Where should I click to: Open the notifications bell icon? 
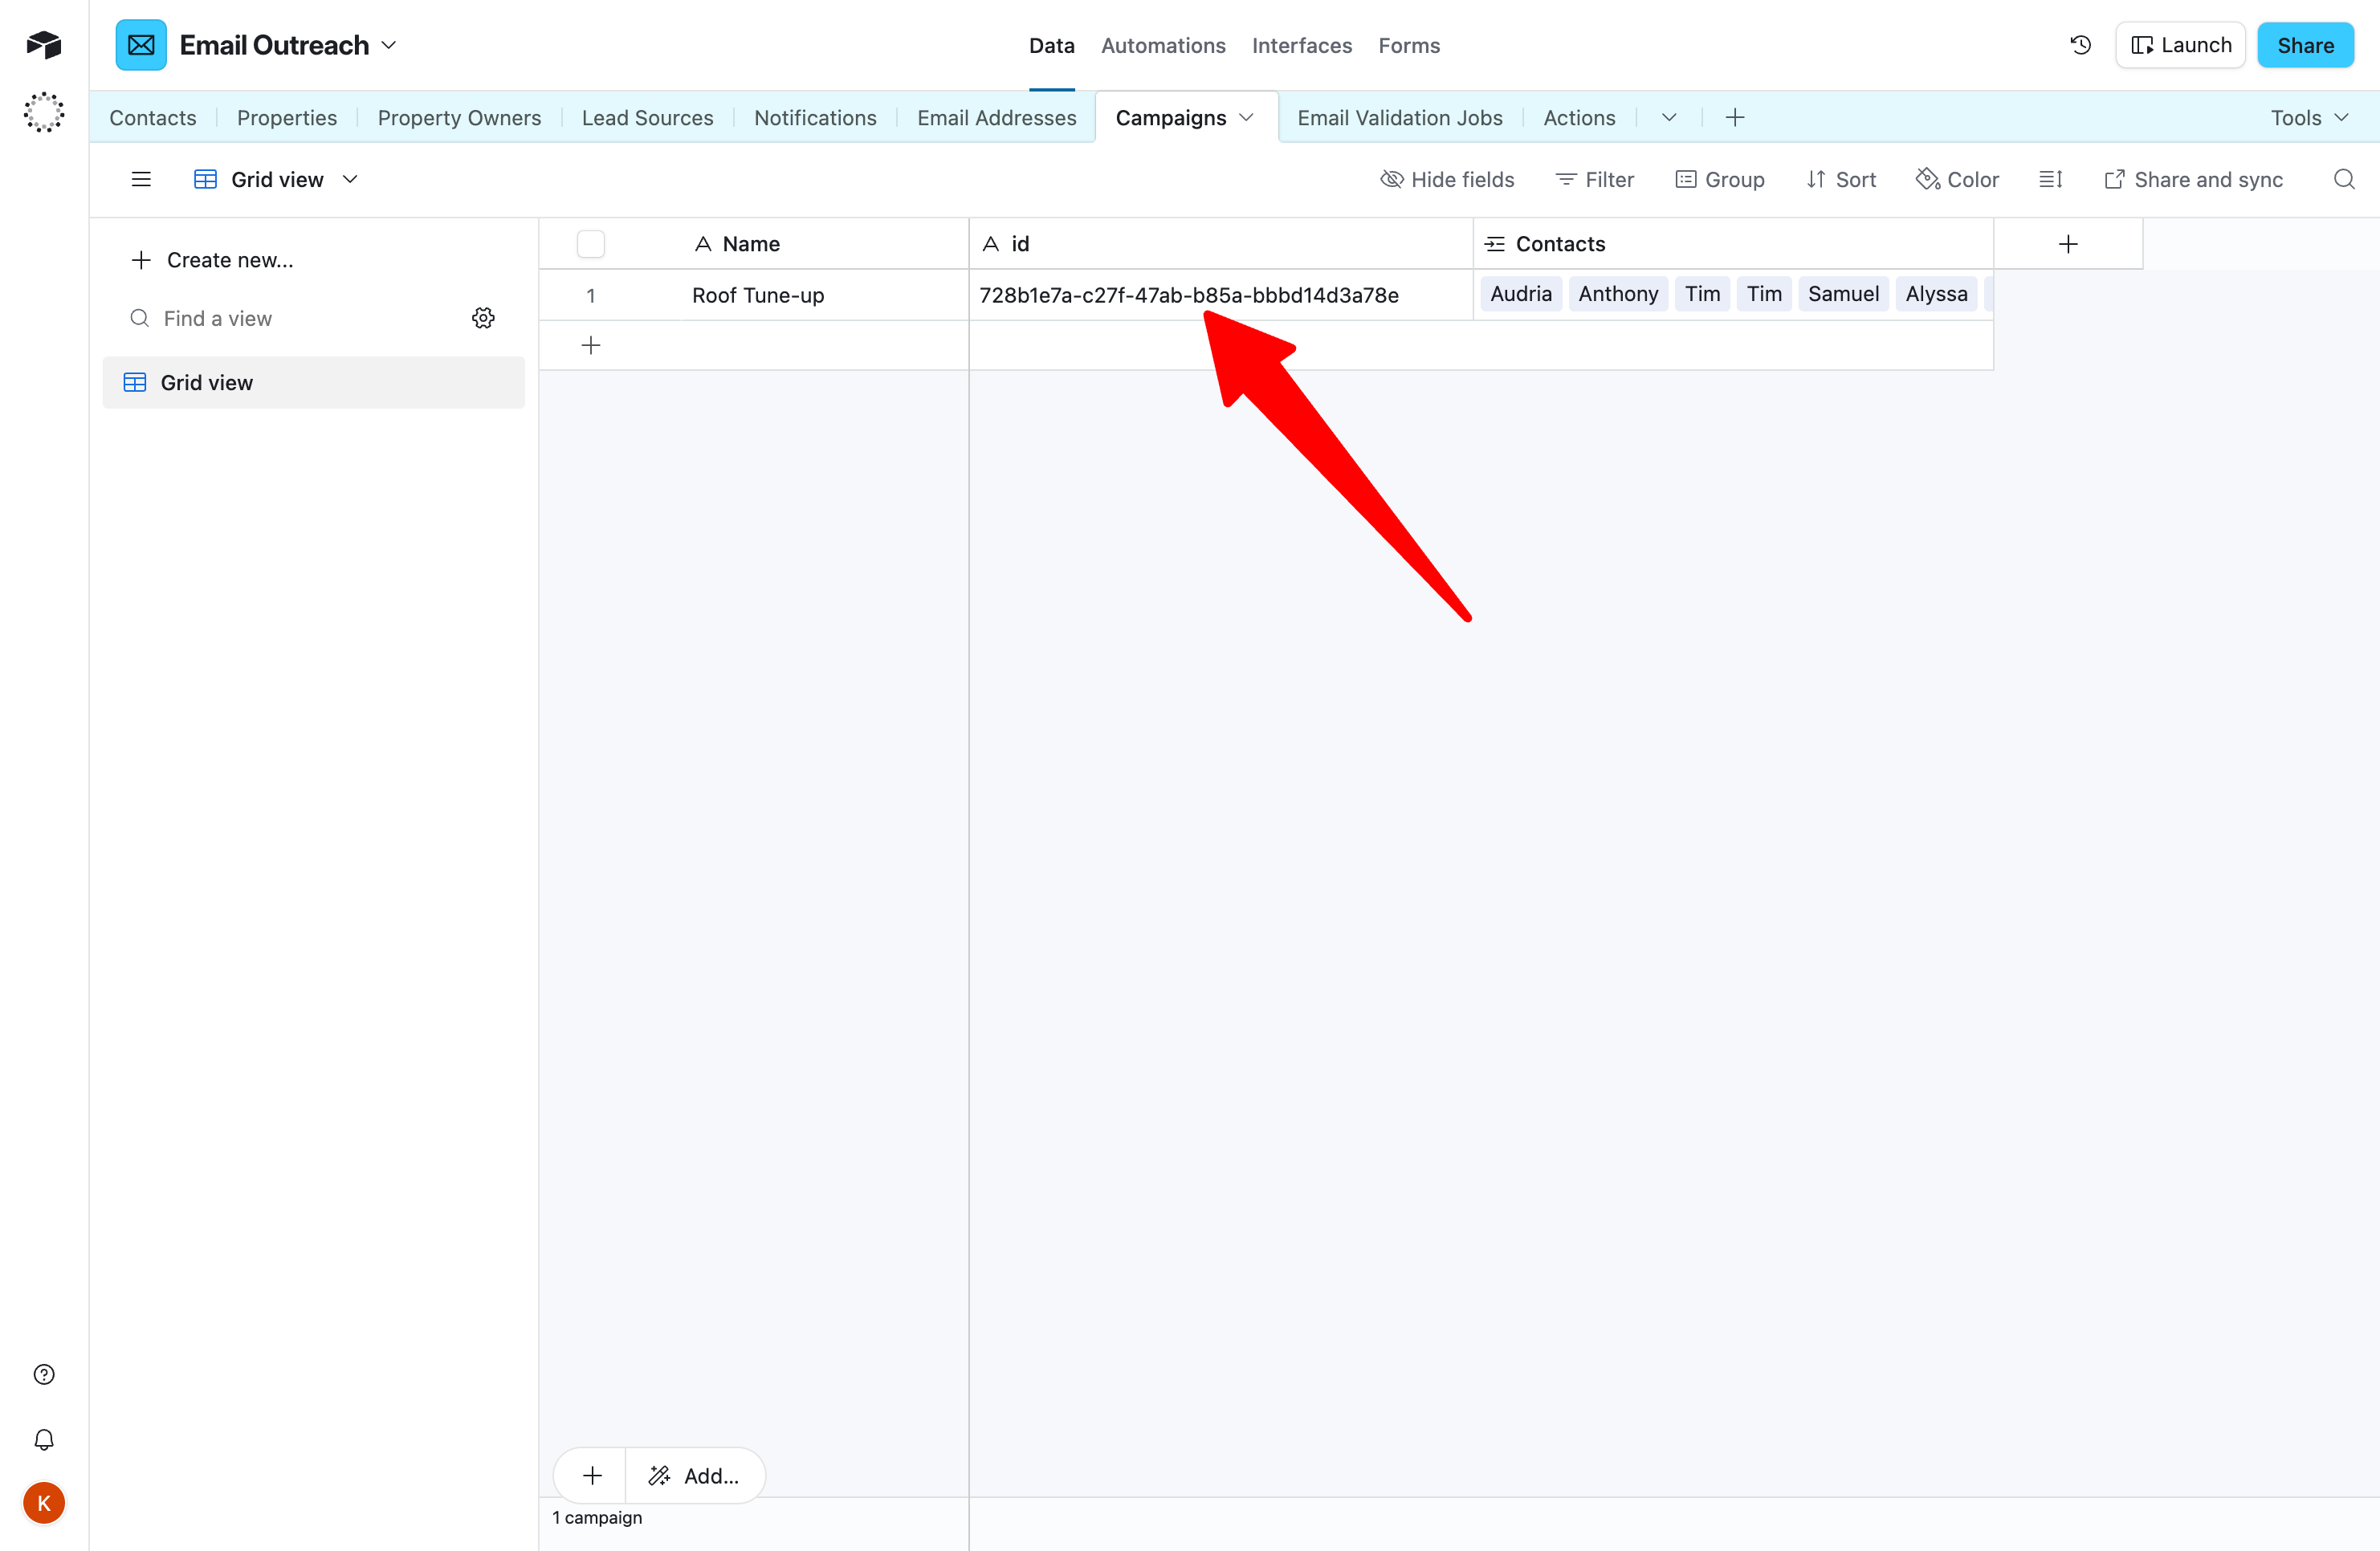(x=44, y=1439)
